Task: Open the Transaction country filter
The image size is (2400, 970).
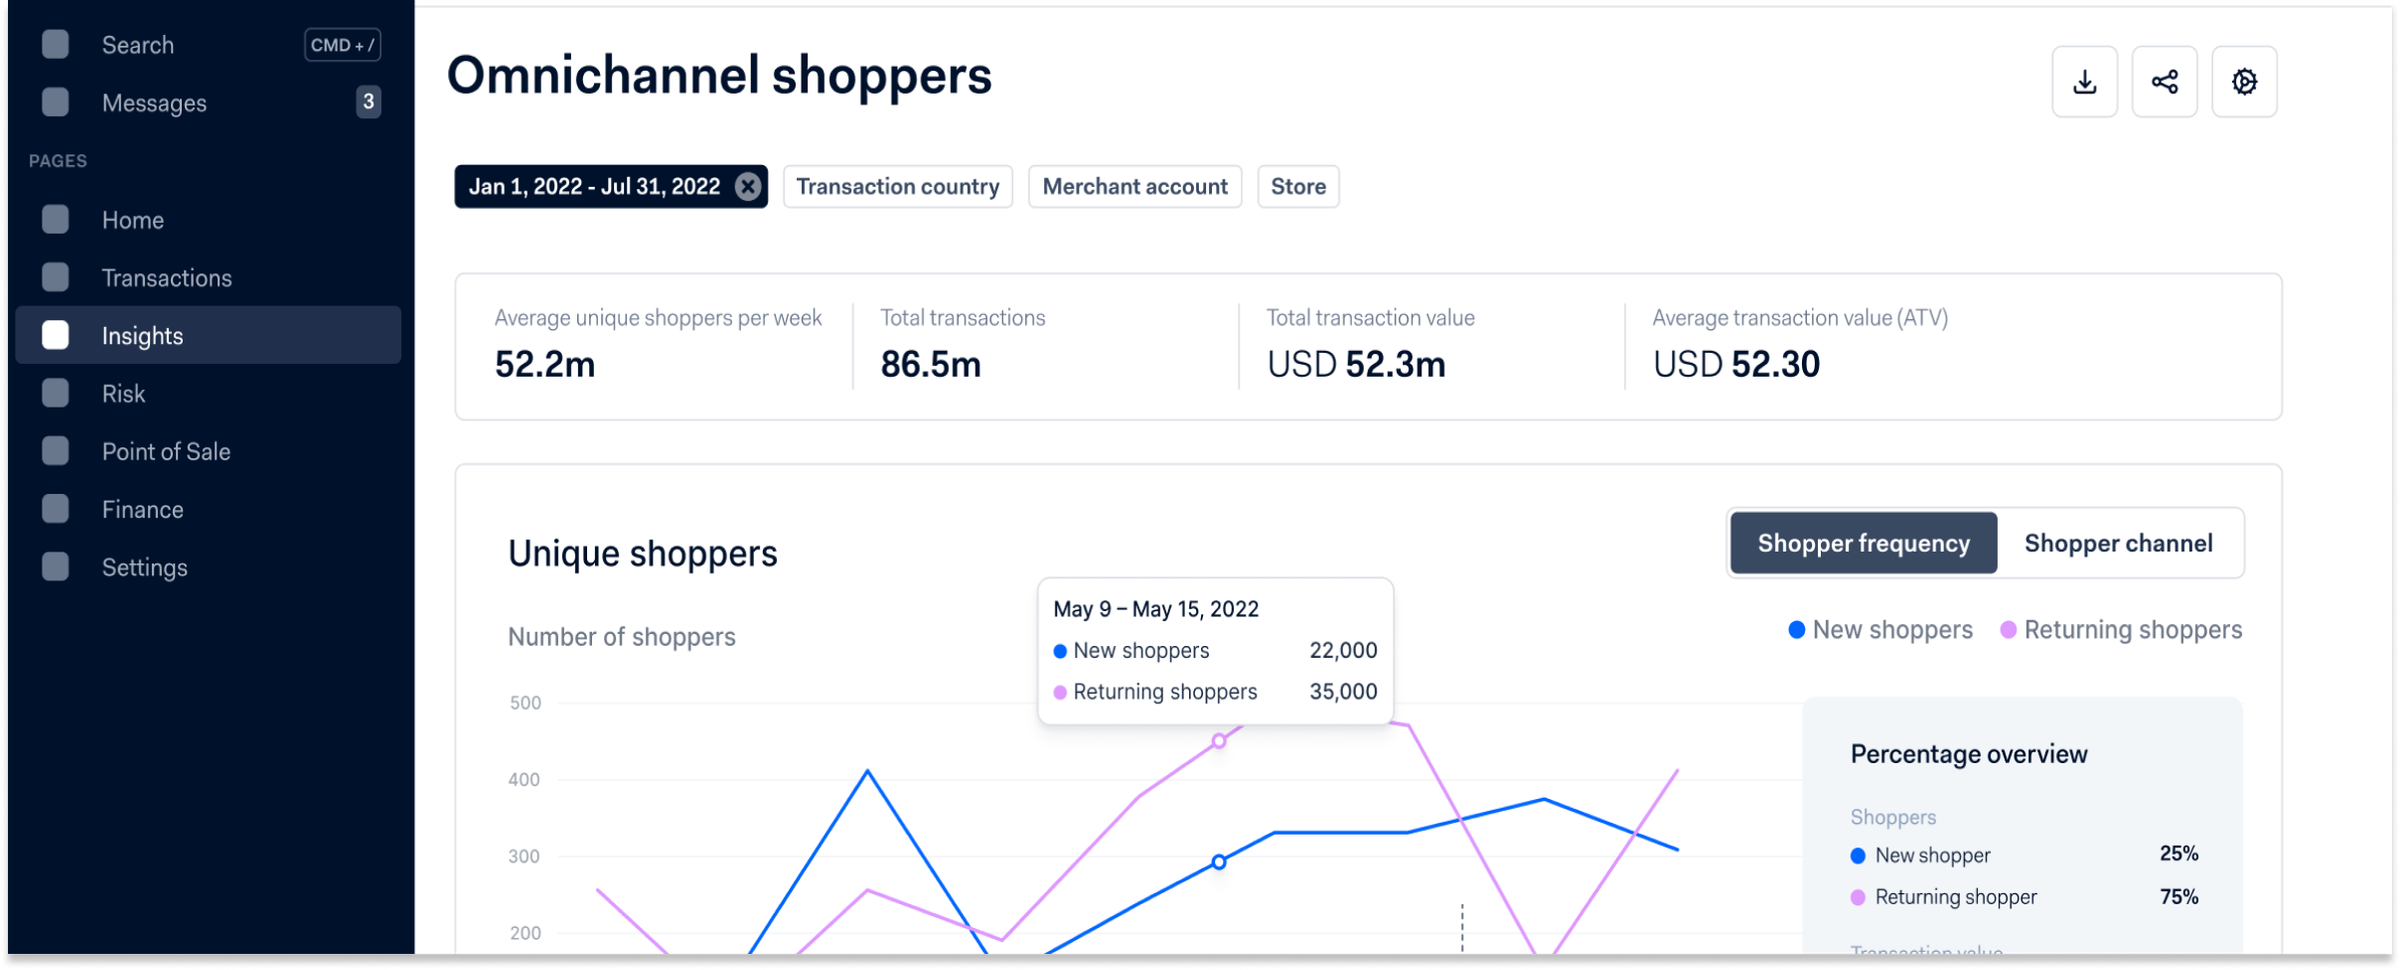Action: (897, 186)
